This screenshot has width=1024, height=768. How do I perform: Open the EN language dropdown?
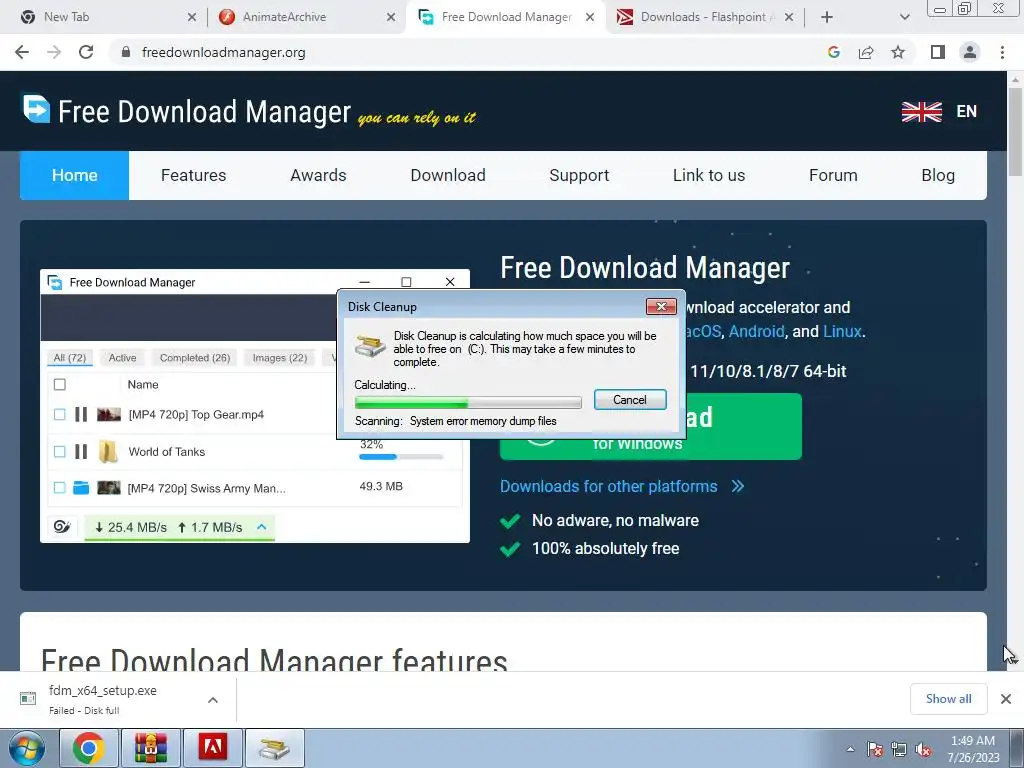[x=967, y=112]
